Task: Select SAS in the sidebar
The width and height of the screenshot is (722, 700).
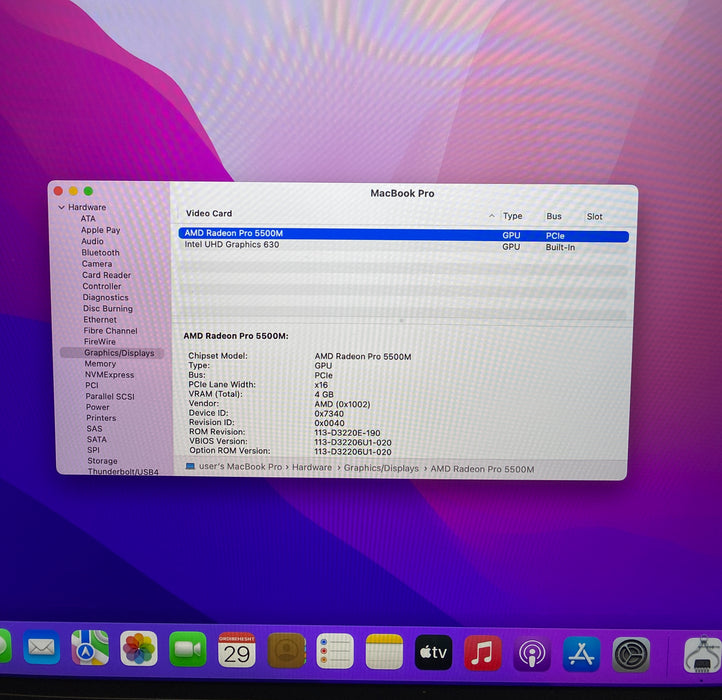Action: [94, 429]
